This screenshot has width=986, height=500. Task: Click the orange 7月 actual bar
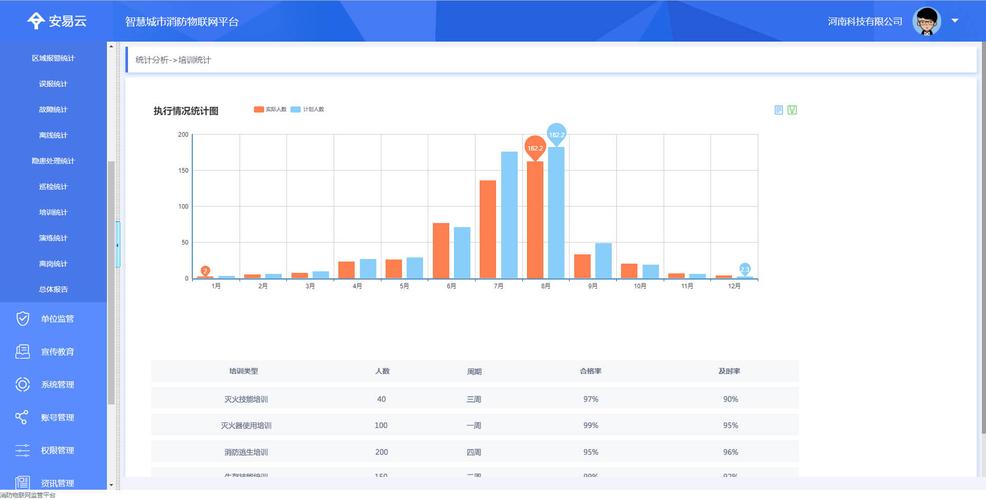[x=488, y=230]
